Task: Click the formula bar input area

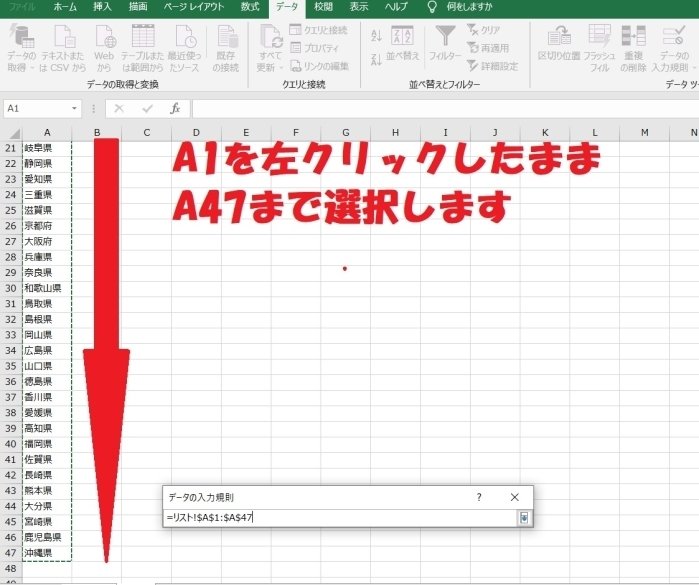Action: tap(445, 108)
